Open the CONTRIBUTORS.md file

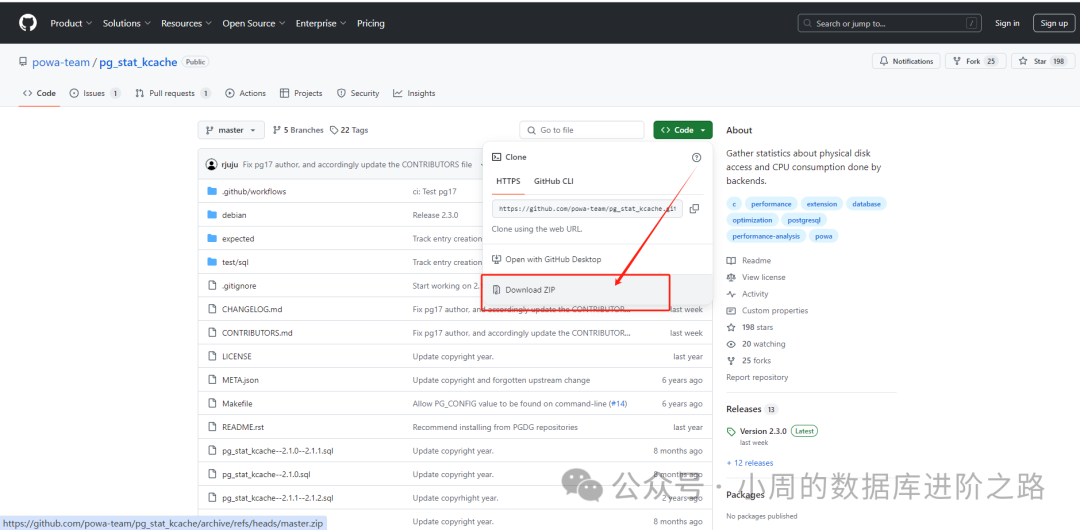(x=257, y=333)
